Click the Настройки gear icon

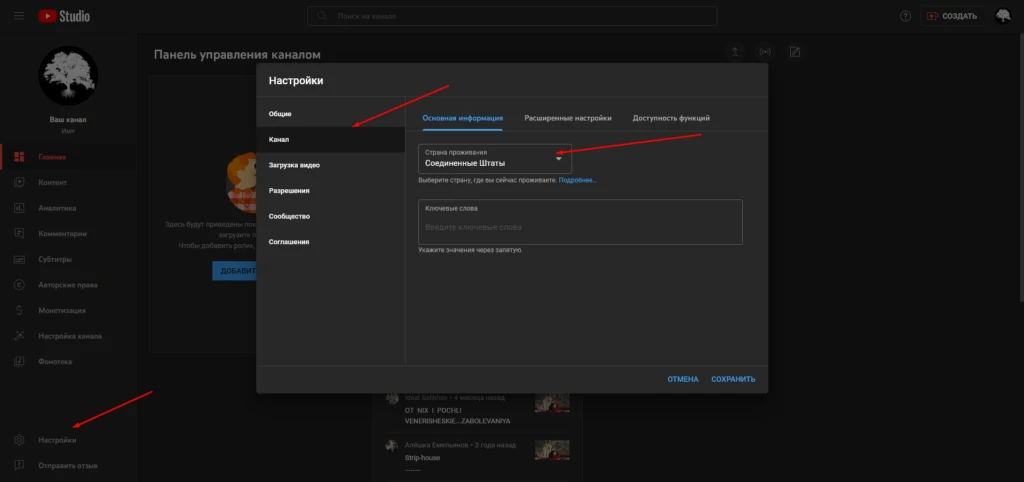coord(19,440)
